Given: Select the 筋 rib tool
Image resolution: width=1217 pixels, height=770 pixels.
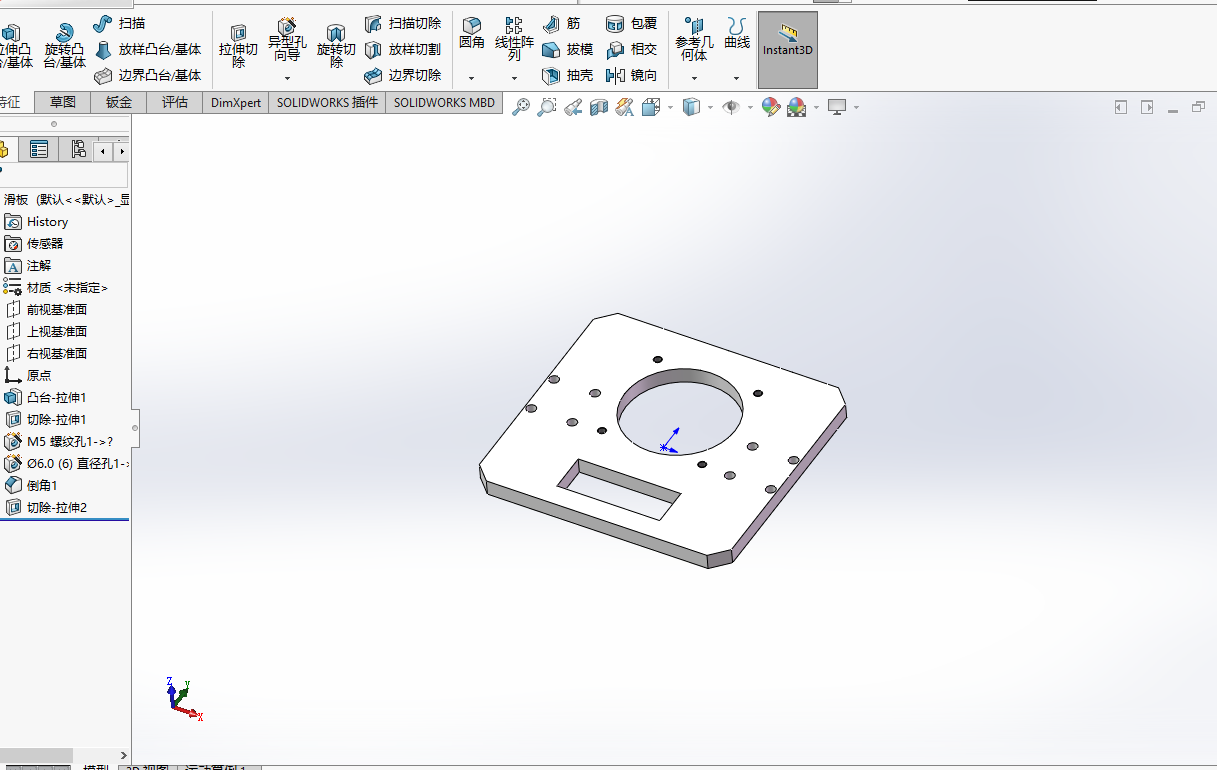Looking at the screenshot, I should pyautogui.click(x=562, y=23).
